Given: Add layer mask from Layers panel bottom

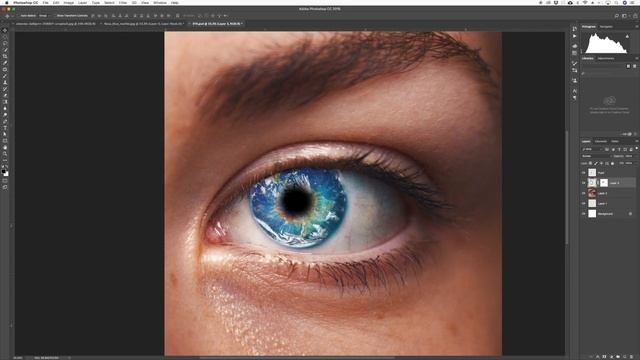Looking at the screenshot, I should [604, 357].
